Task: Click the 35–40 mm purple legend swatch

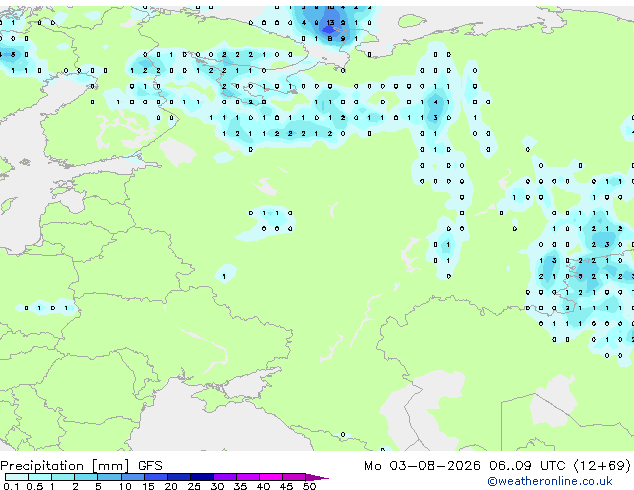Action: click(248, 477)
